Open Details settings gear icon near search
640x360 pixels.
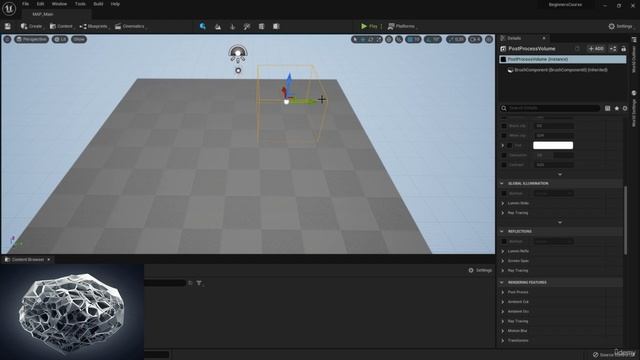[625, 108]
